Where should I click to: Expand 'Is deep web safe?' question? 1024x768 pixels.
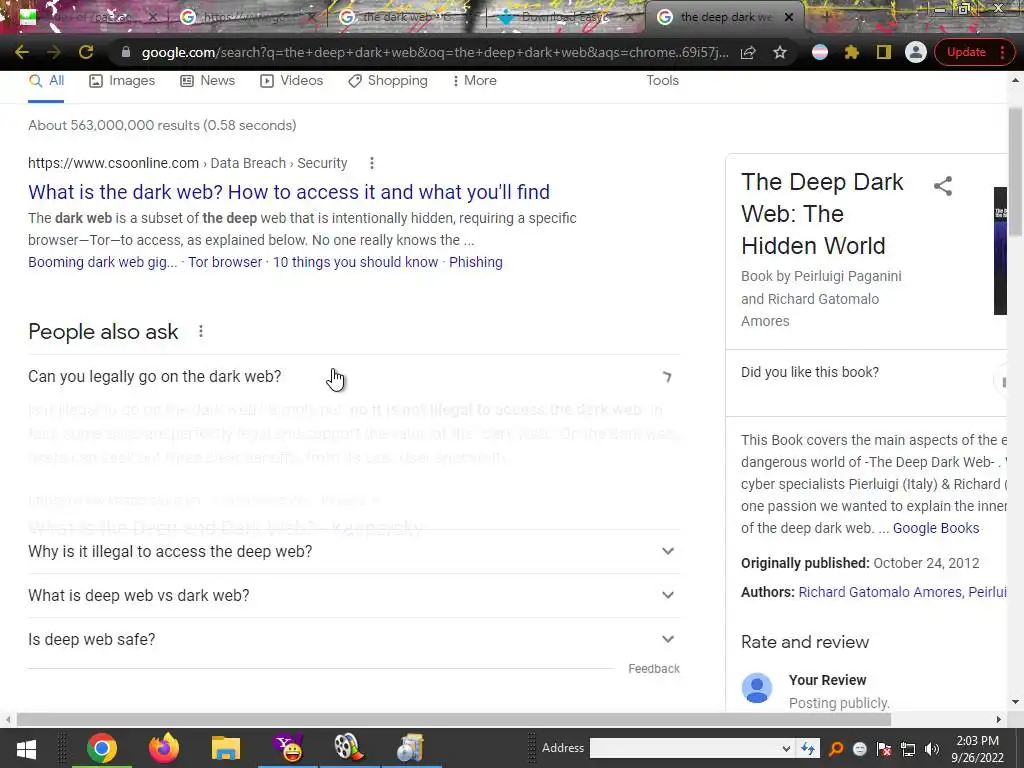(x=353, y=639)
